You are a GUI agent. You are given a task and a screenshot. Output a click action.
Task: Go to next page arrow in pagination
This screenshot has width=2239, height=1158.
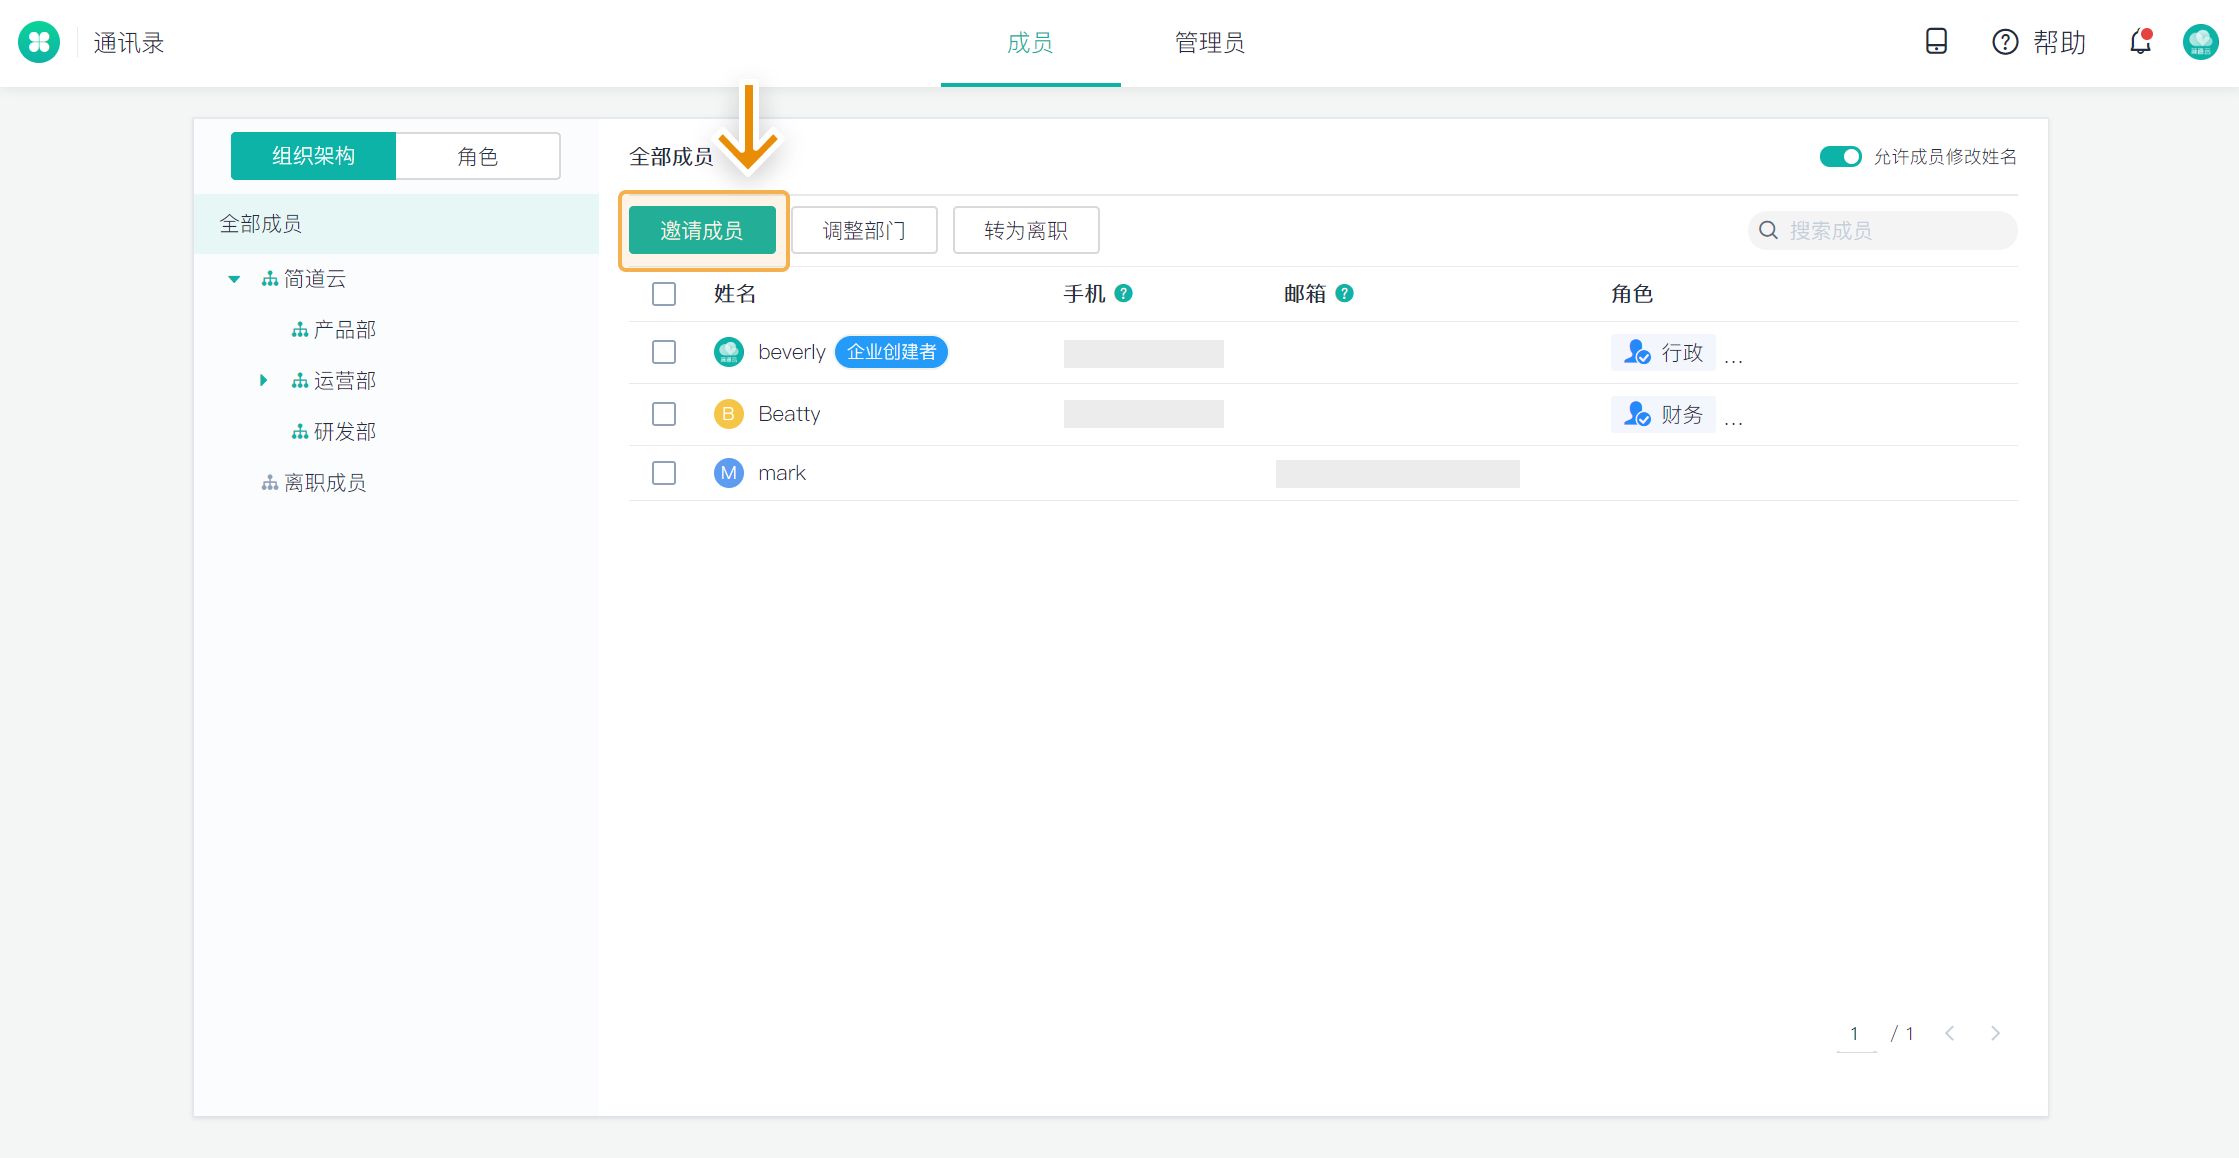point(1995,1033)
